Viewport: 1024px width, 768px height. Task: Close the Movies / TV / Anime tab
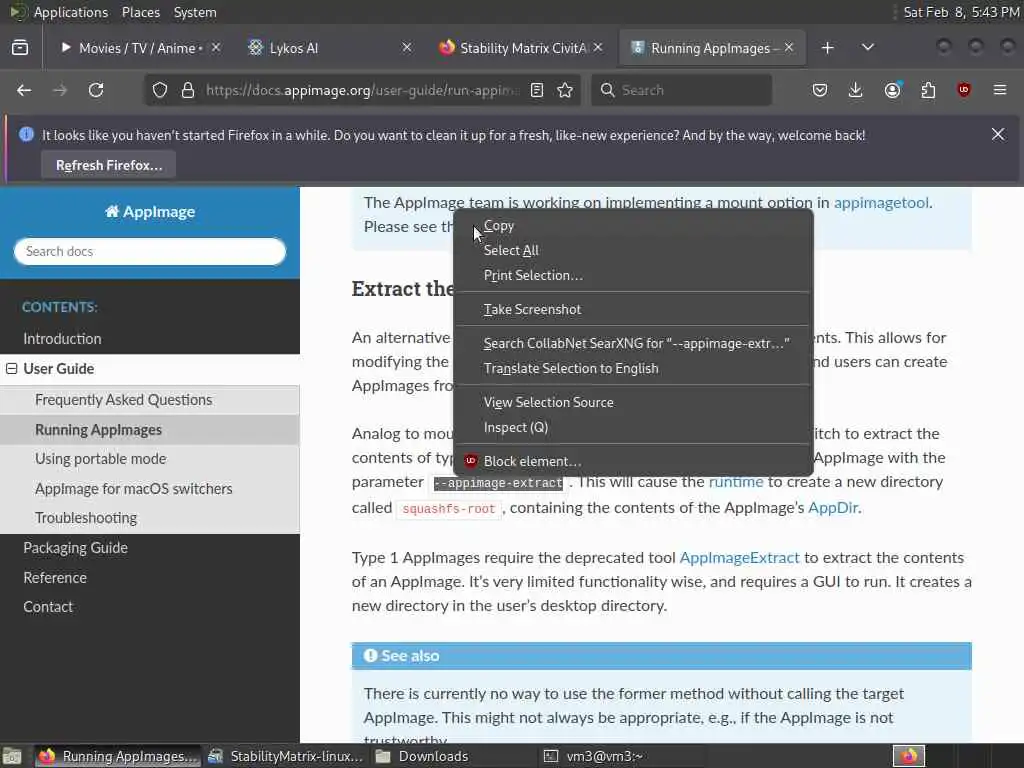pyautogui.click(x=216, y=48)
